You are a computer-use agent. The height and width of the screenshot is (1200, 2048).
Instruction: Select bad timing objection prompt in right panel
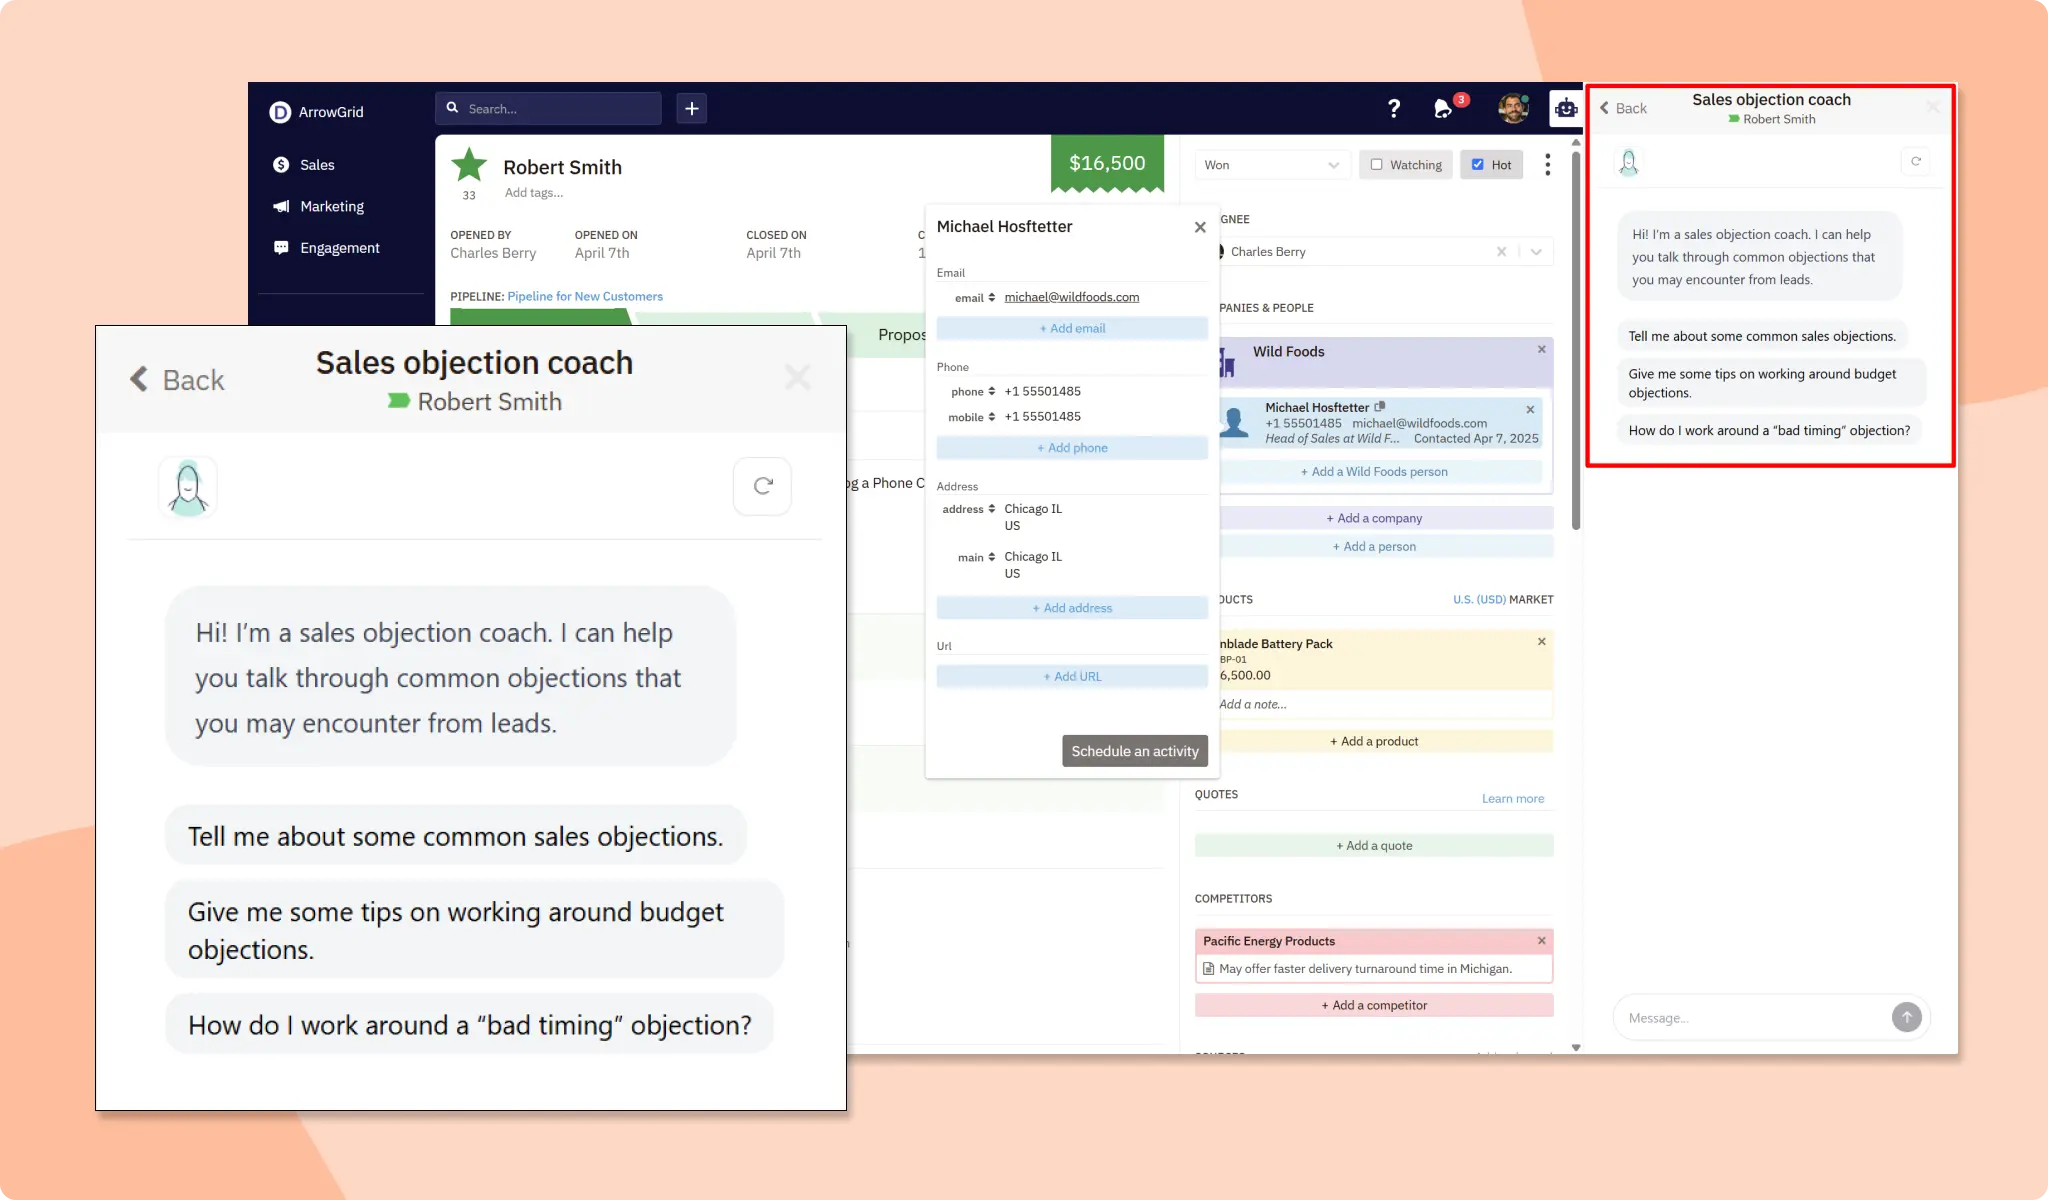(x=1769, y=431)
